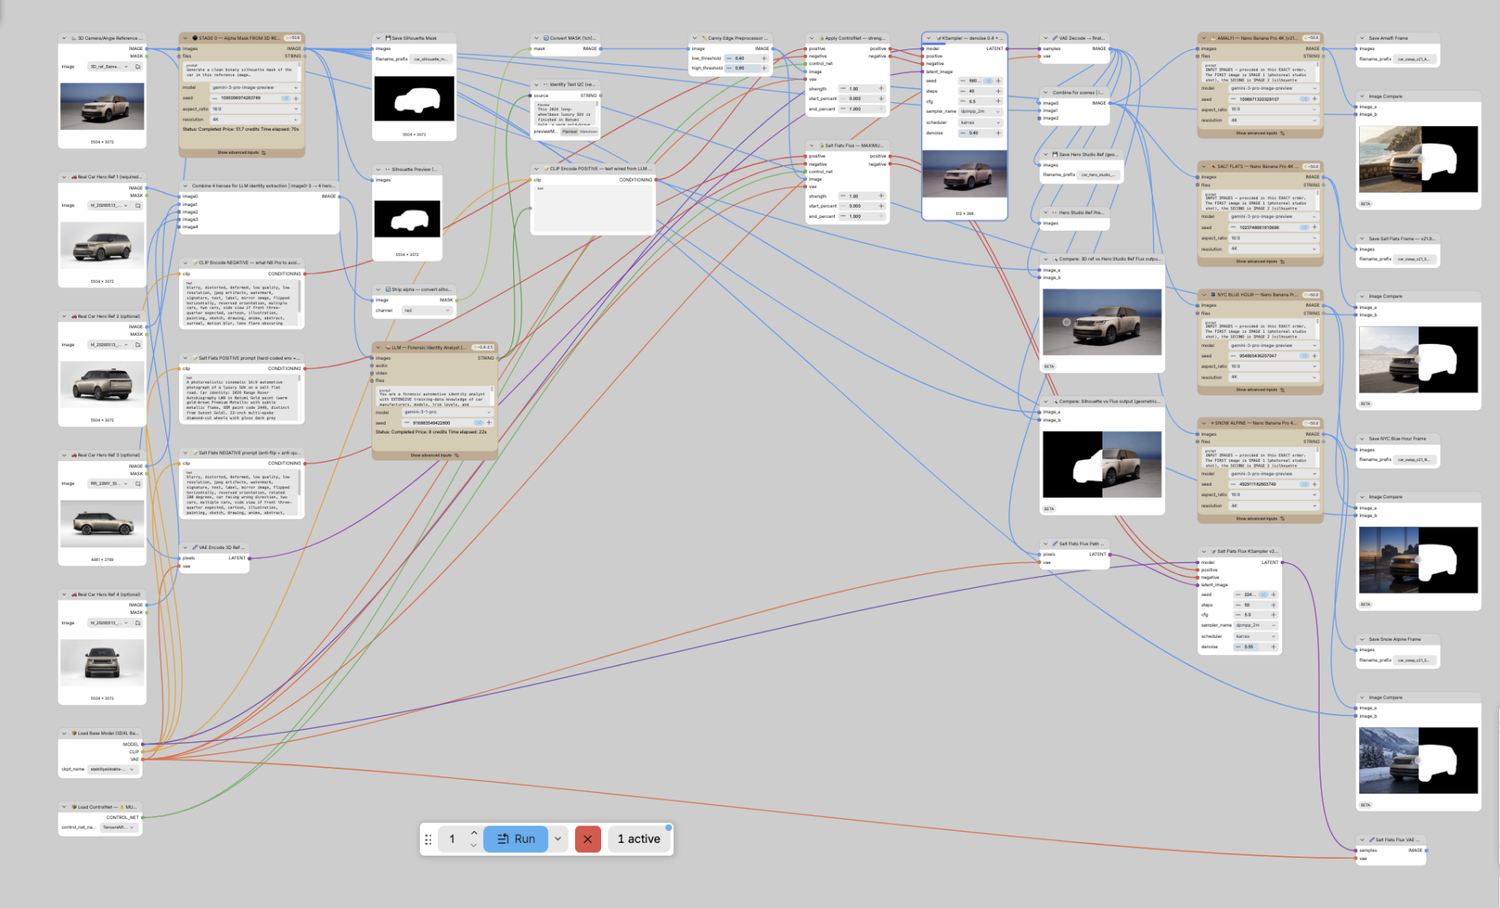Screen dimensions: 1500x908
Task: Decrease low_threshold with minus in Canny Edge node
Action: (729, 59)
